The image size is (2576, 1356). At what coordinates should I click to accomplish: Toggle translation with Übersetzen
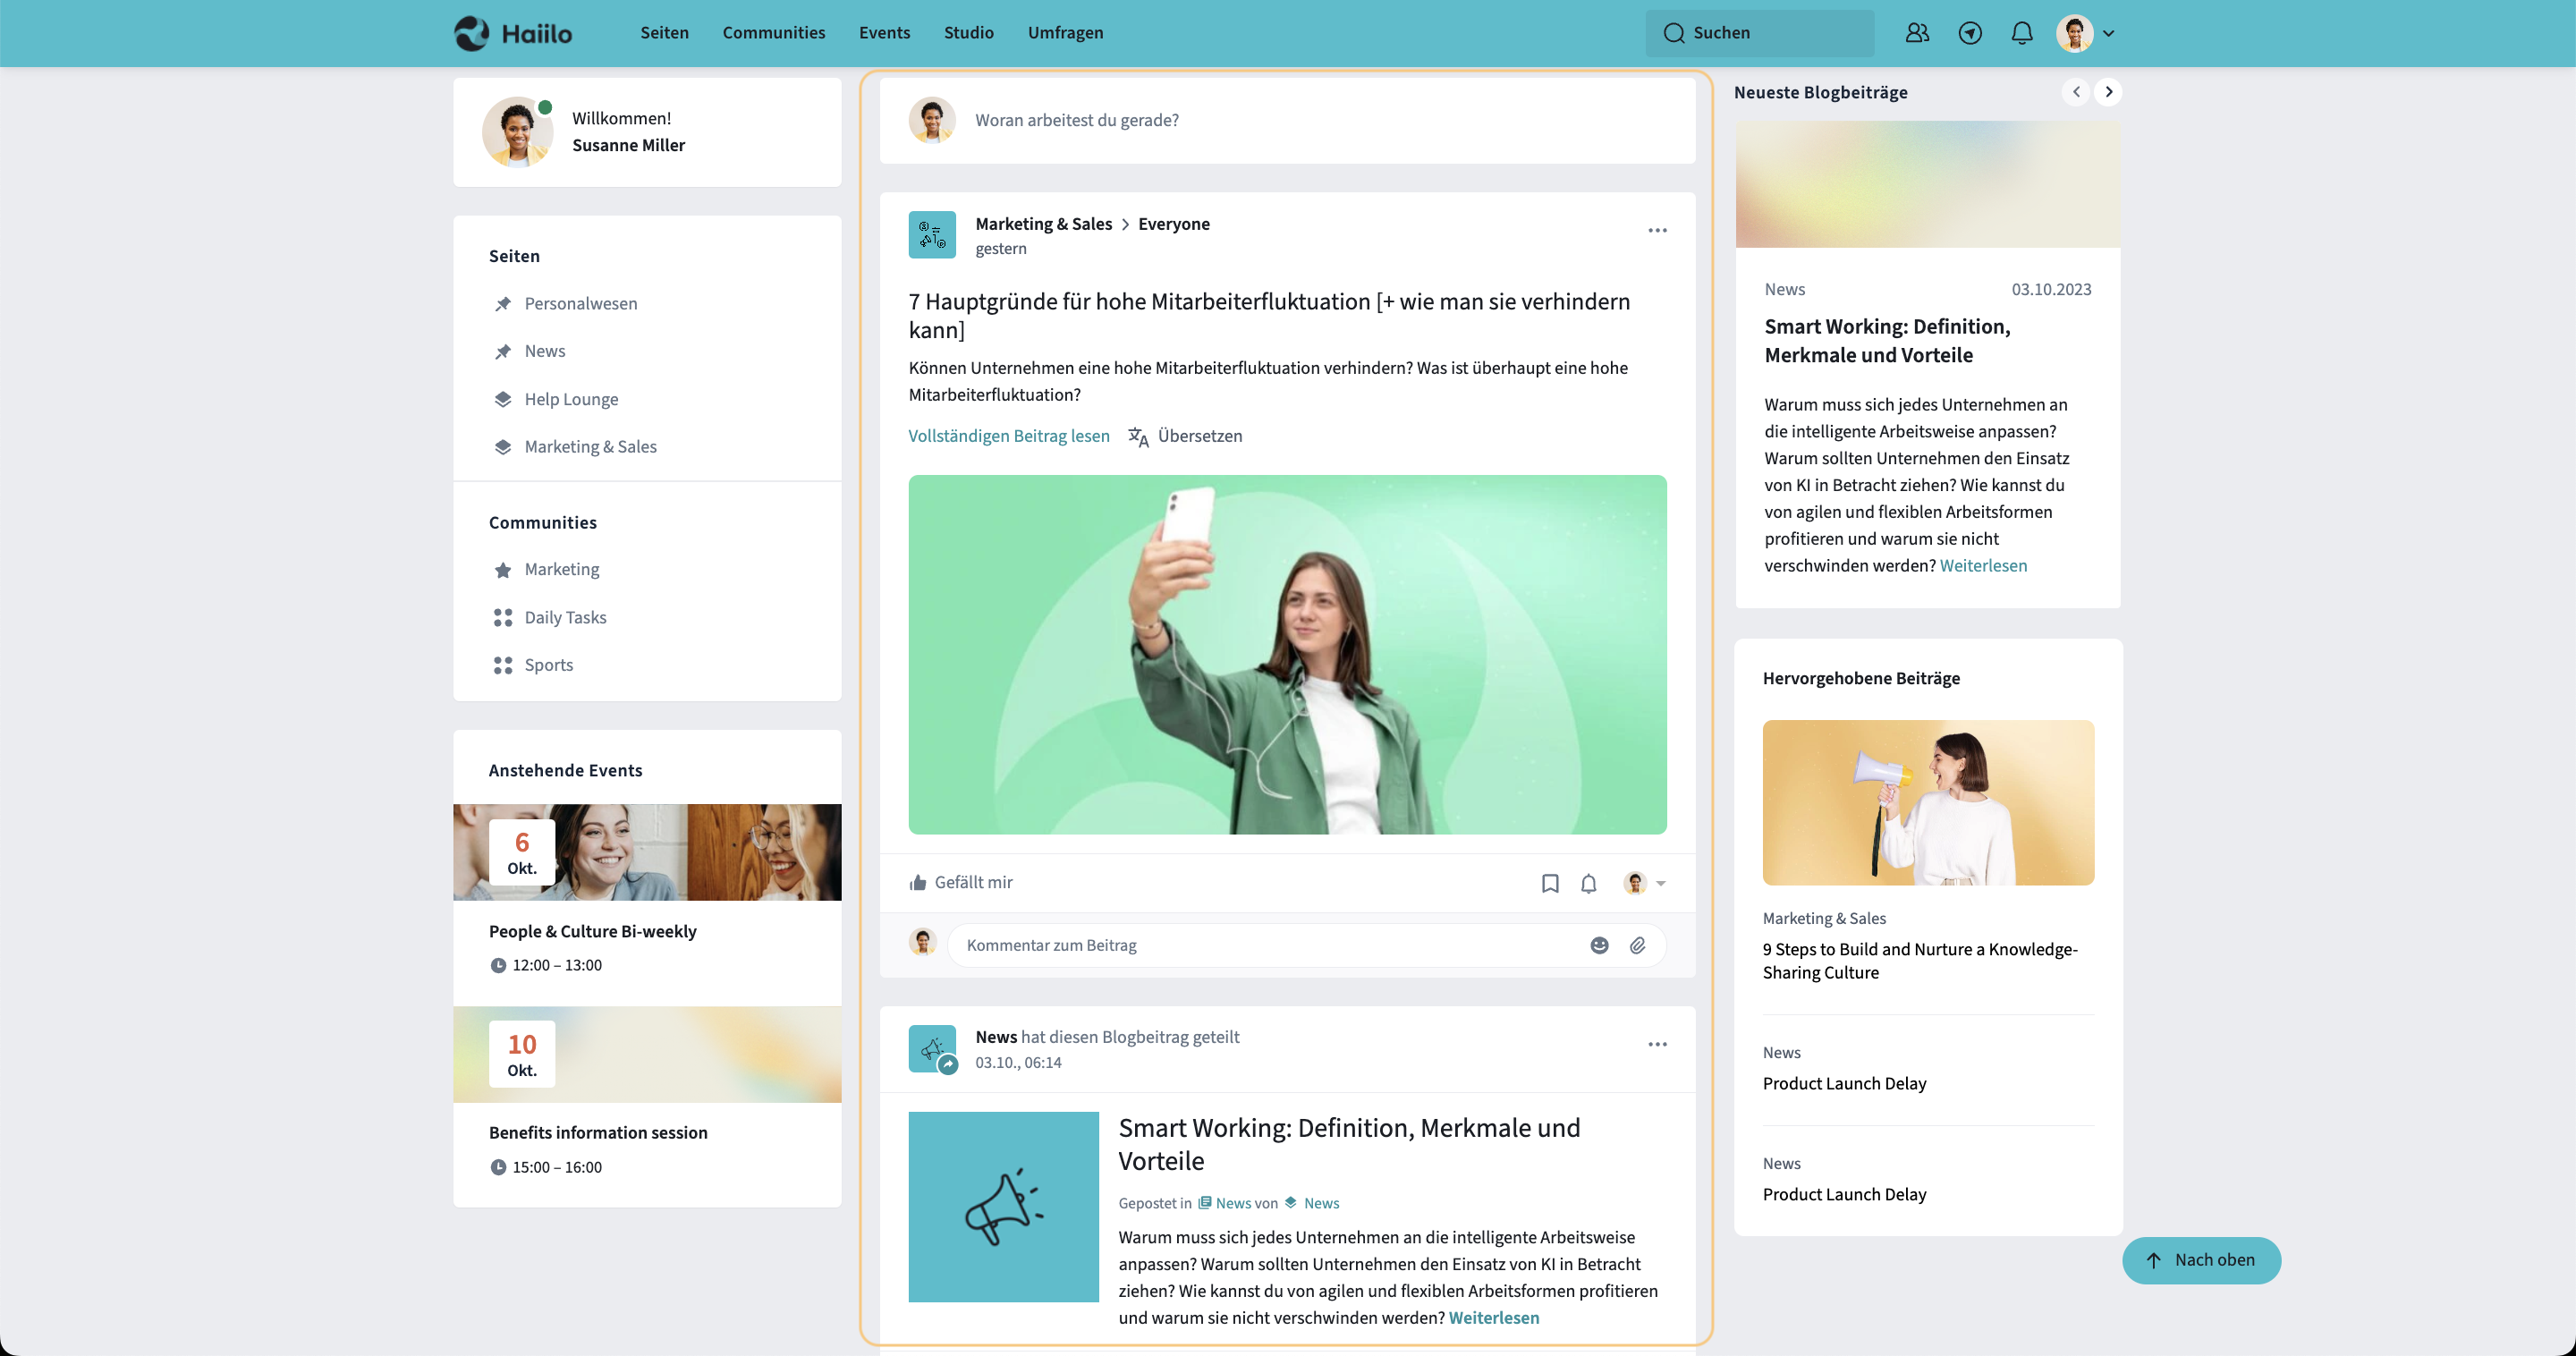point(1199,435)
